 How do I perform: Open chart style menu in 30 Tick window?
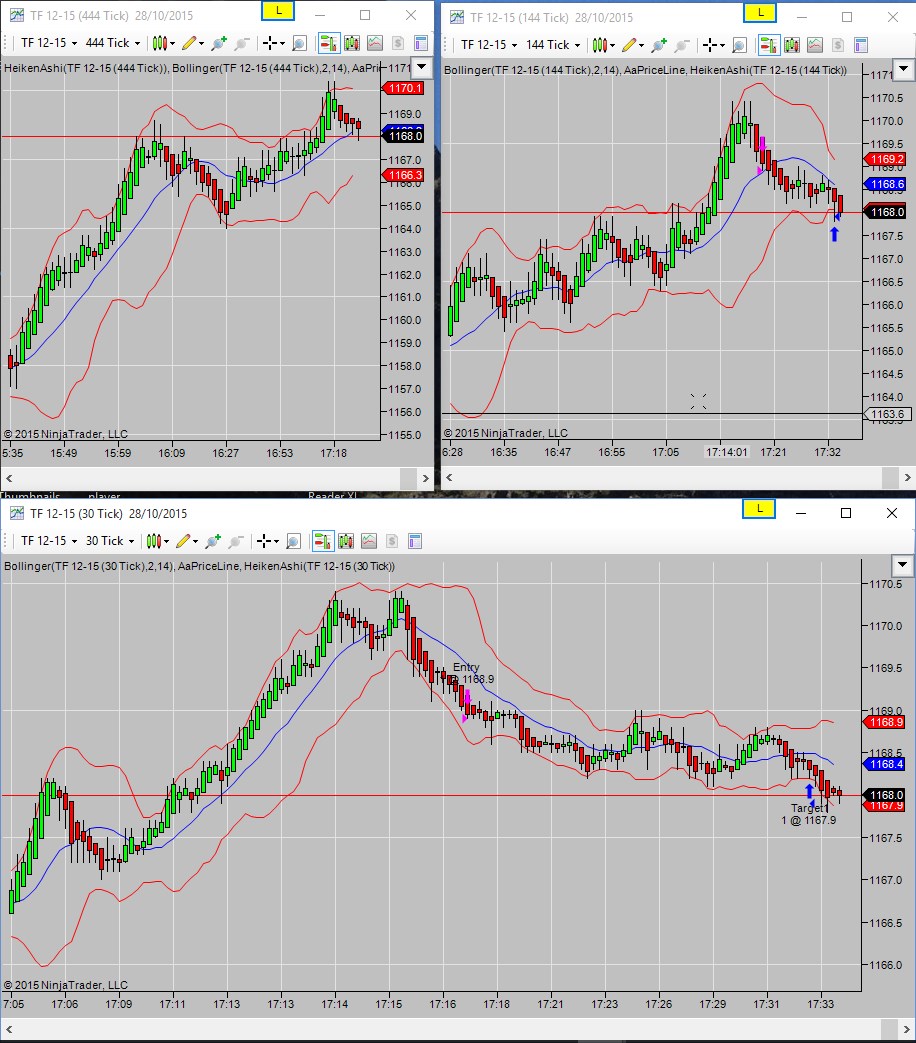pyautogui.click(x=157, y=541)
